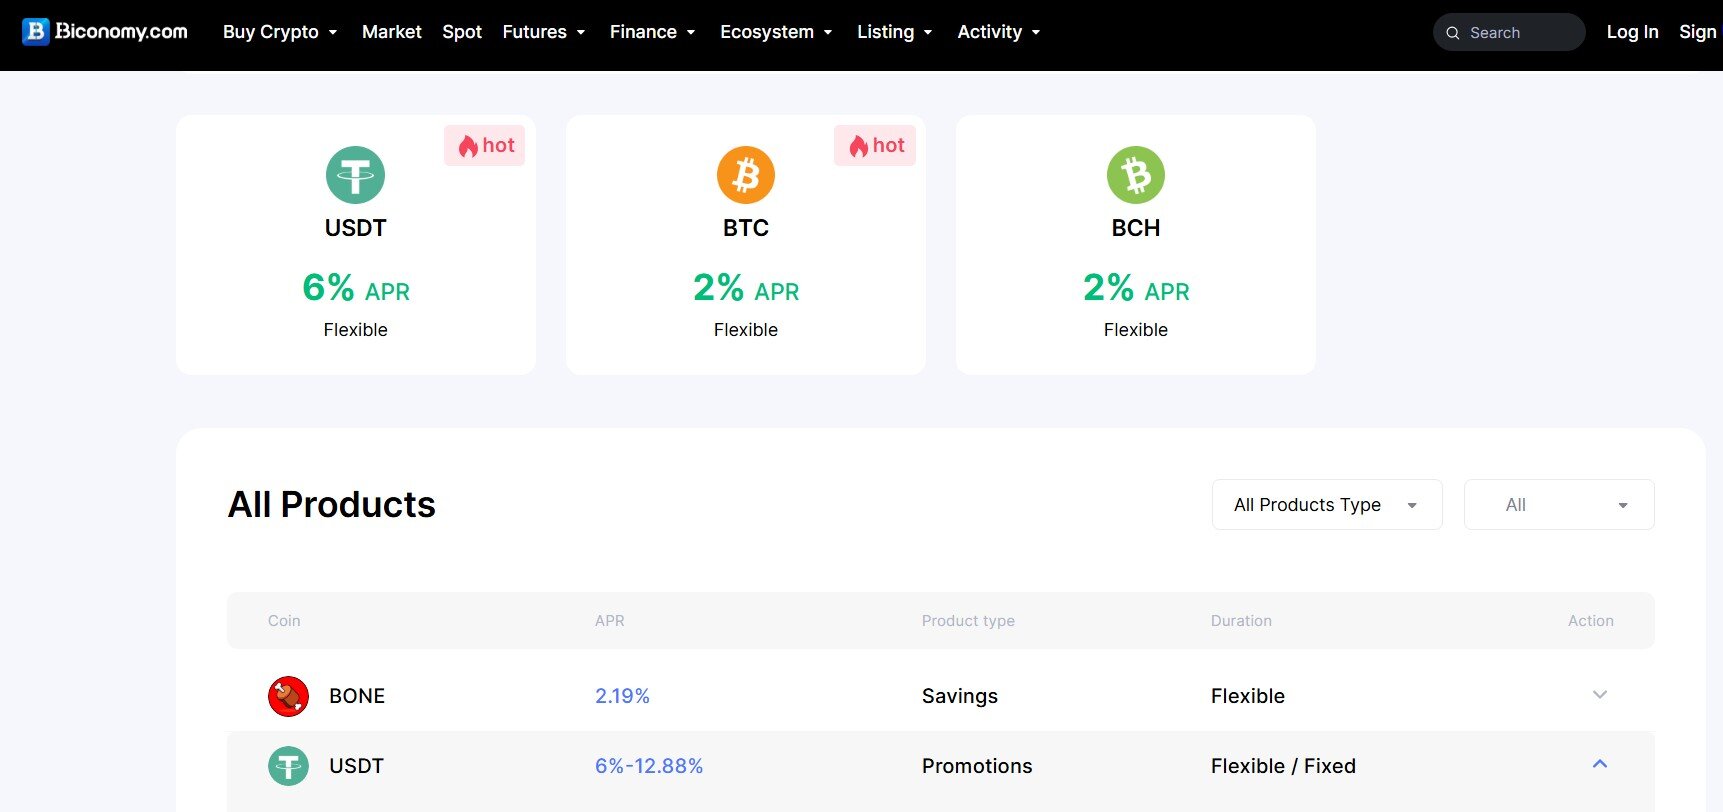Open the All Products Type dropdown
The width and height of the screenshot is (1723, 812).
[x=1326, y=505]
